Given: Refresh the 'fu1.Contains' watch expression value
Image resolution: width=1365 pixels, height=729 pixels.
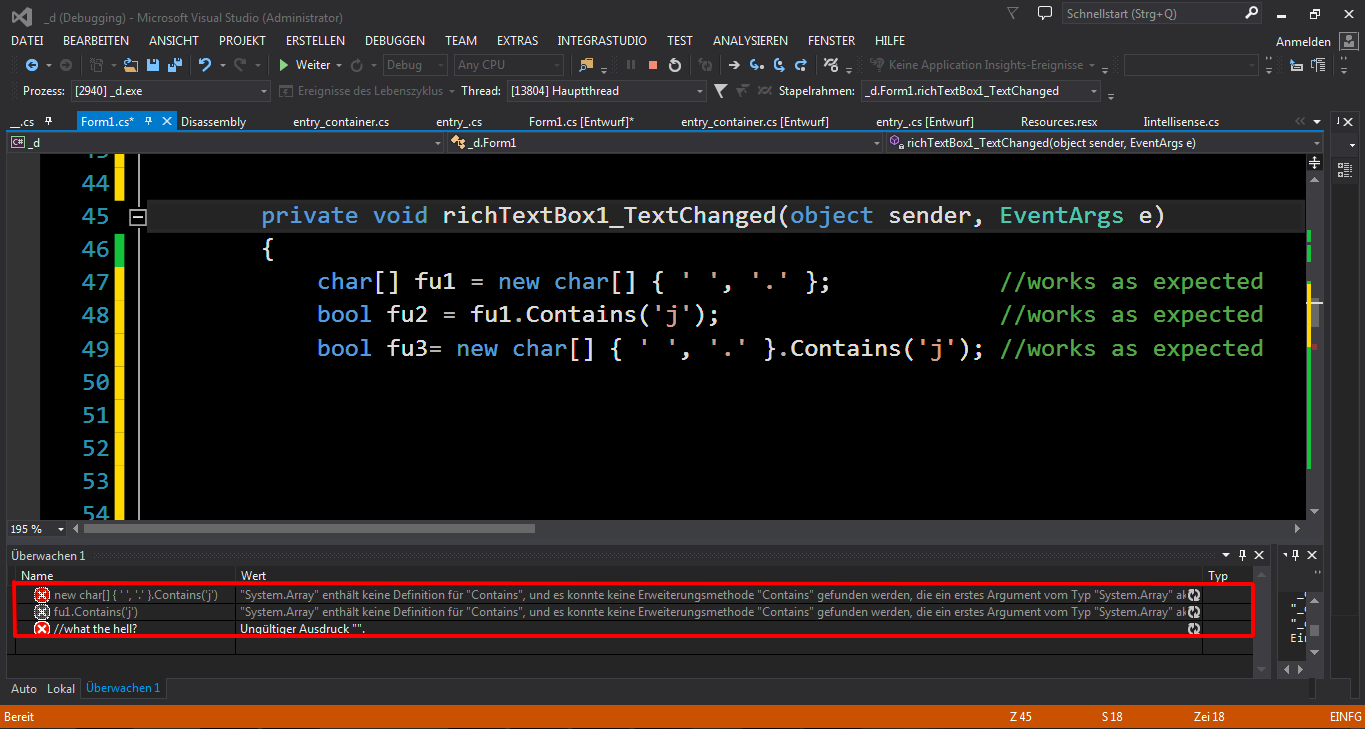Looking at the screenshot, I should (1193, 612).
